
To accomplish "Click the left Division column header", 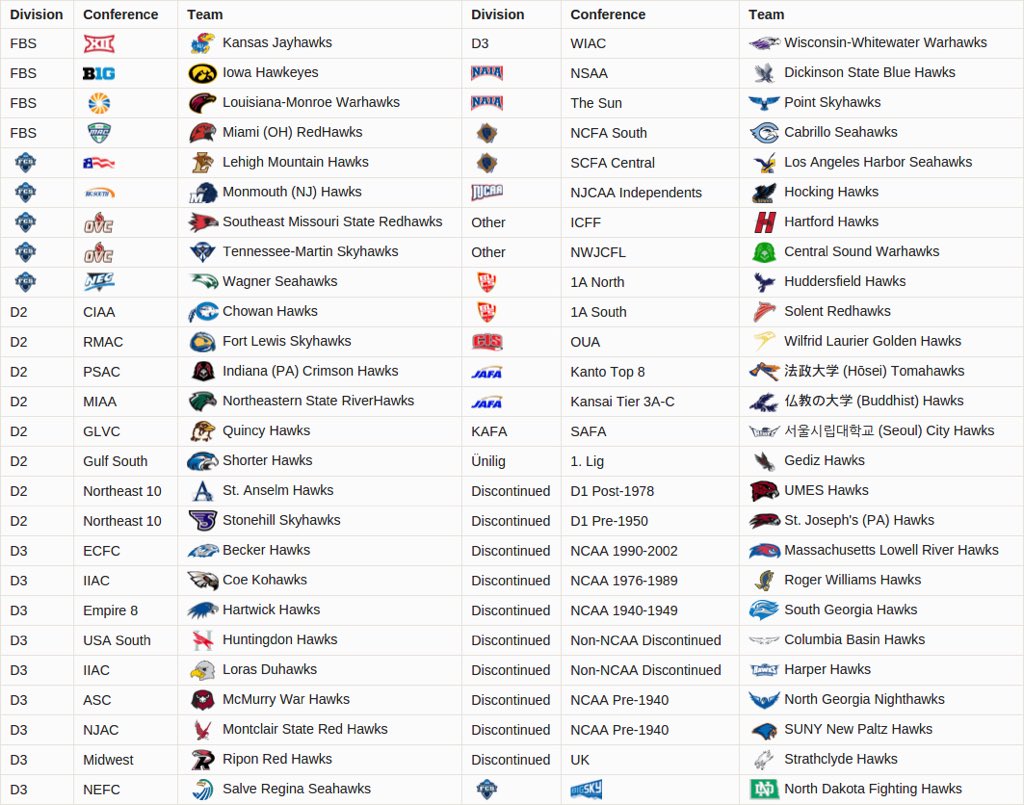I will pos(37,14).
